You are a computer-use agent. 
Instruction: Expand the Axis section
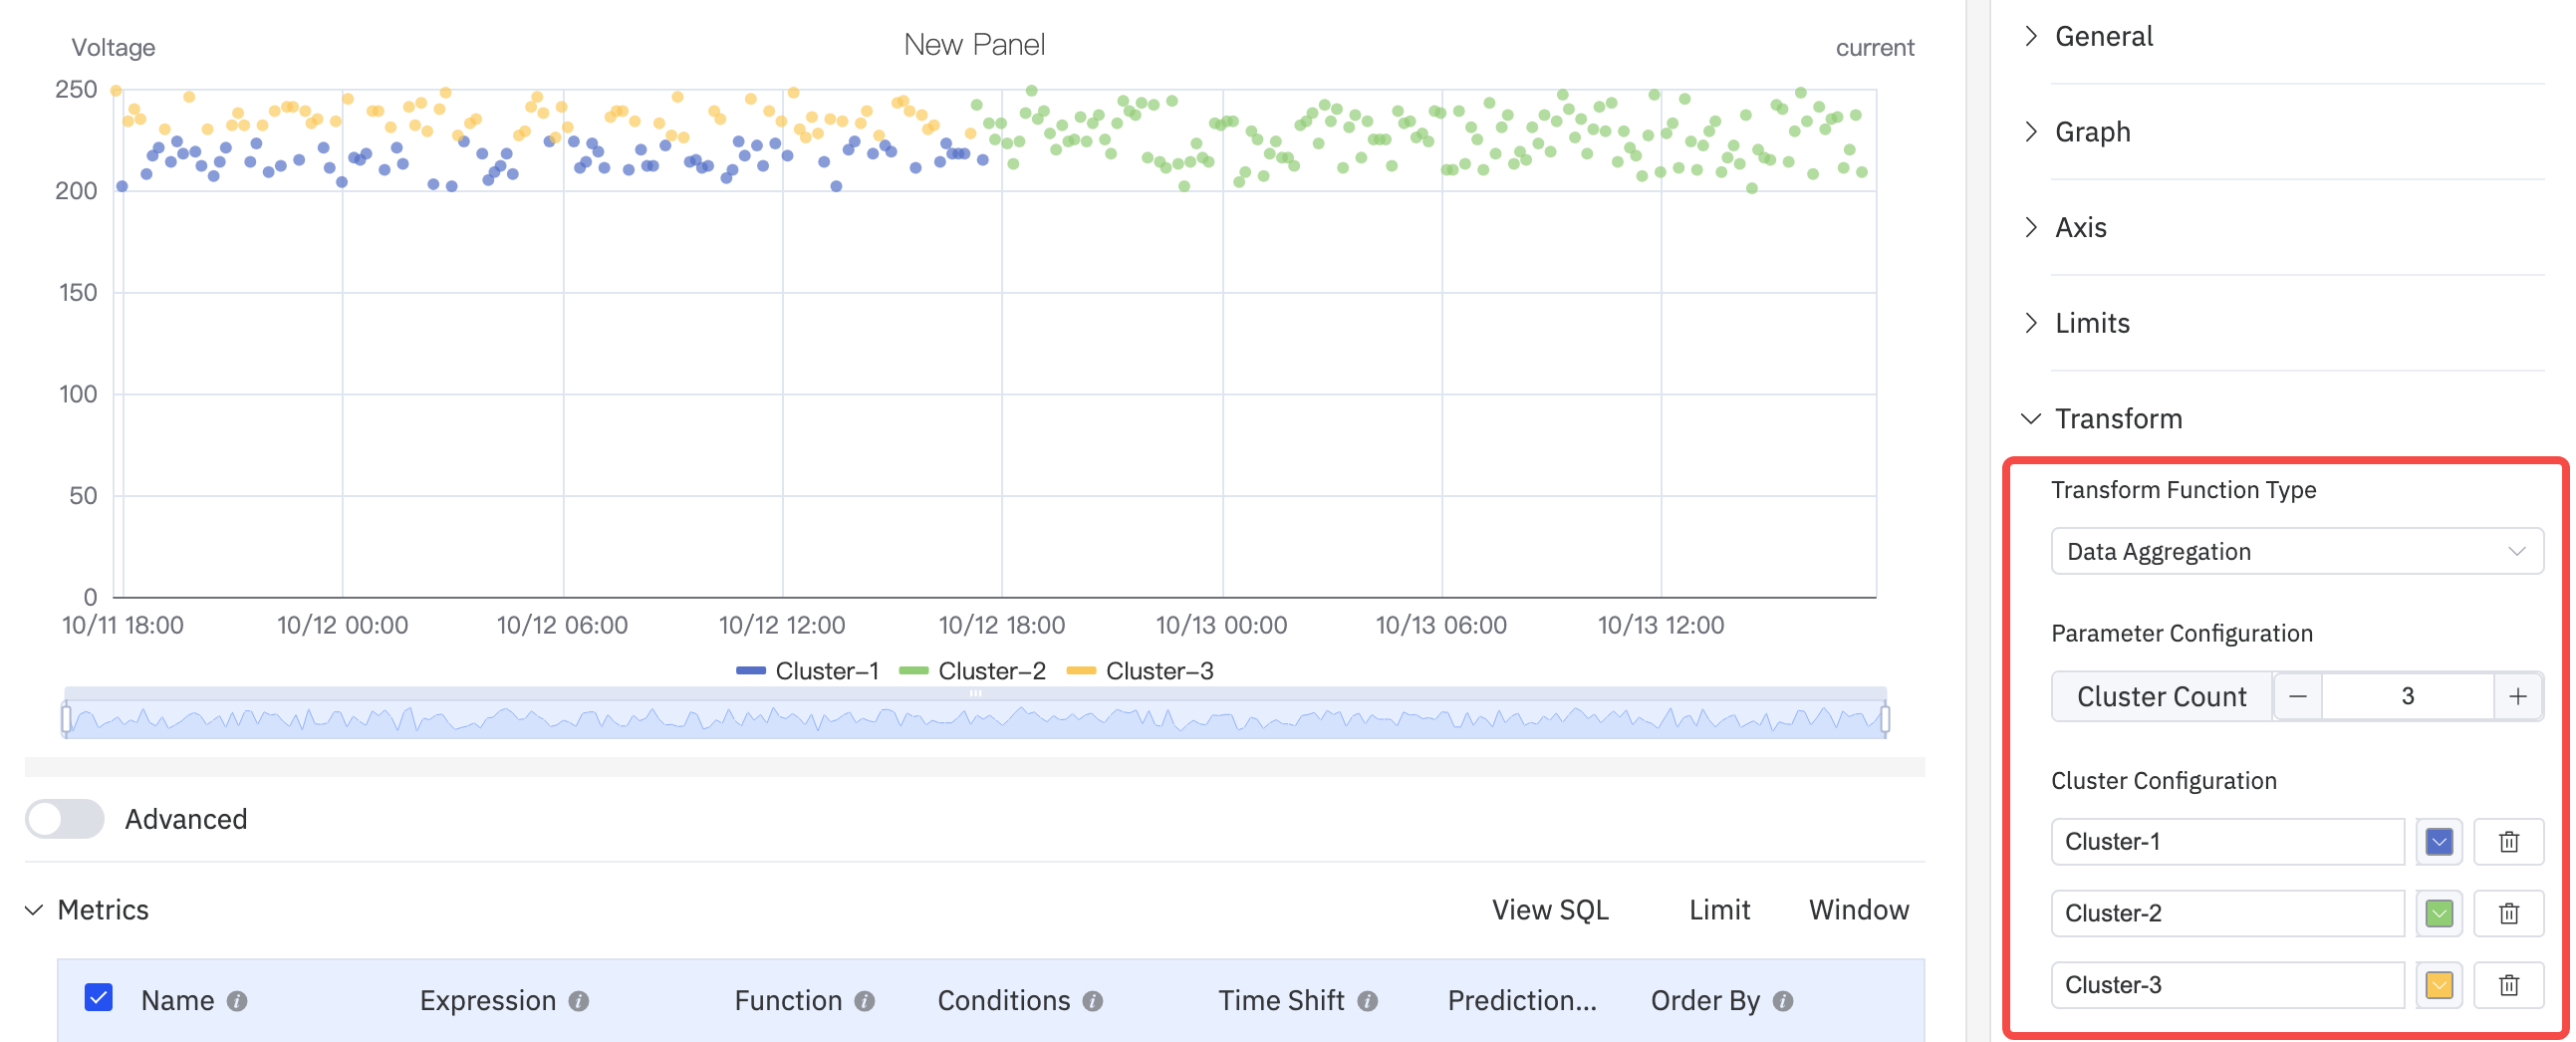tap(2081, 227)
